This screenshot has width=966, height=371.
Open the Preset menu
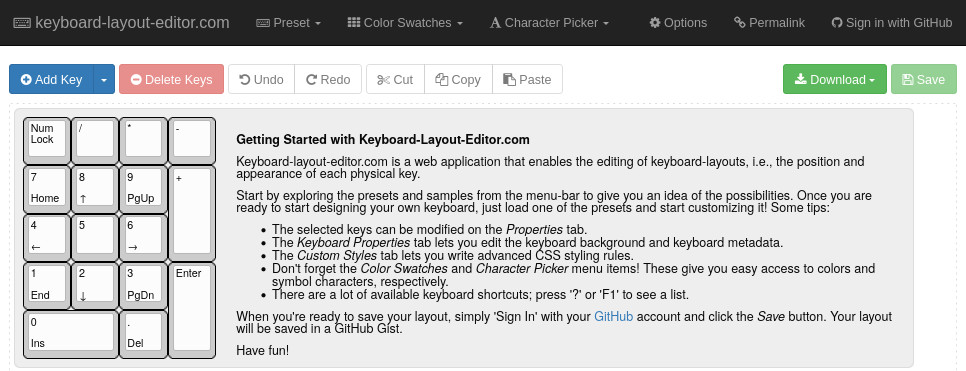coord(288,23)
